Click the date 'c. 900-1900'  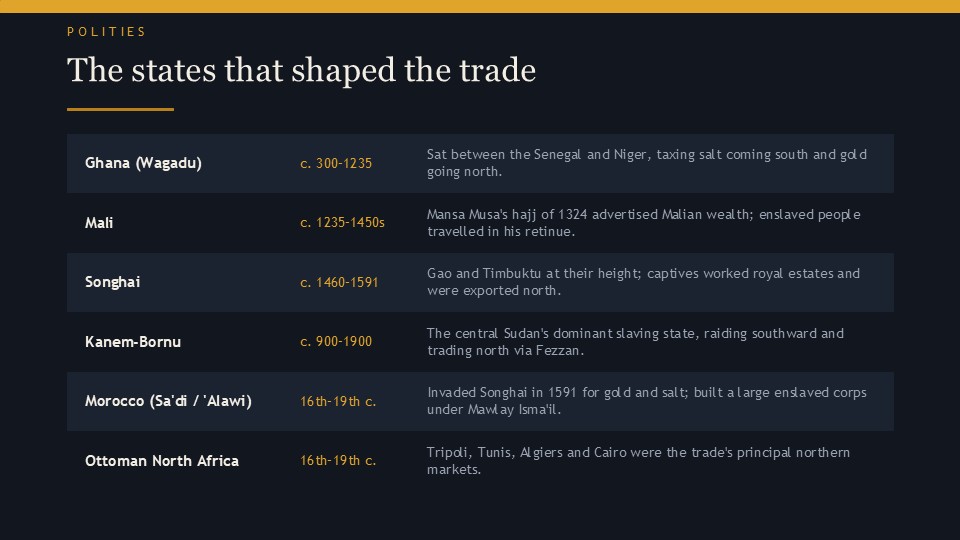point(336,342)
